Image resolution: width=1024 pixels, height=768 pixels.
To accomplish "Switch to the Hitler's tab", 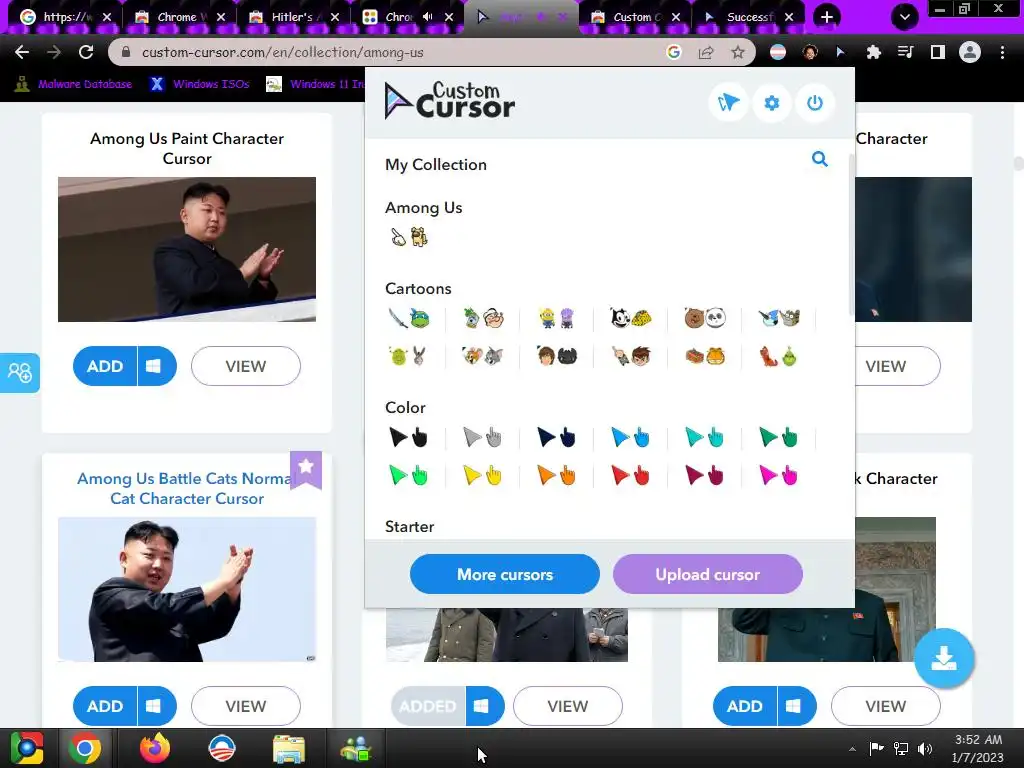I will (292, 17).
